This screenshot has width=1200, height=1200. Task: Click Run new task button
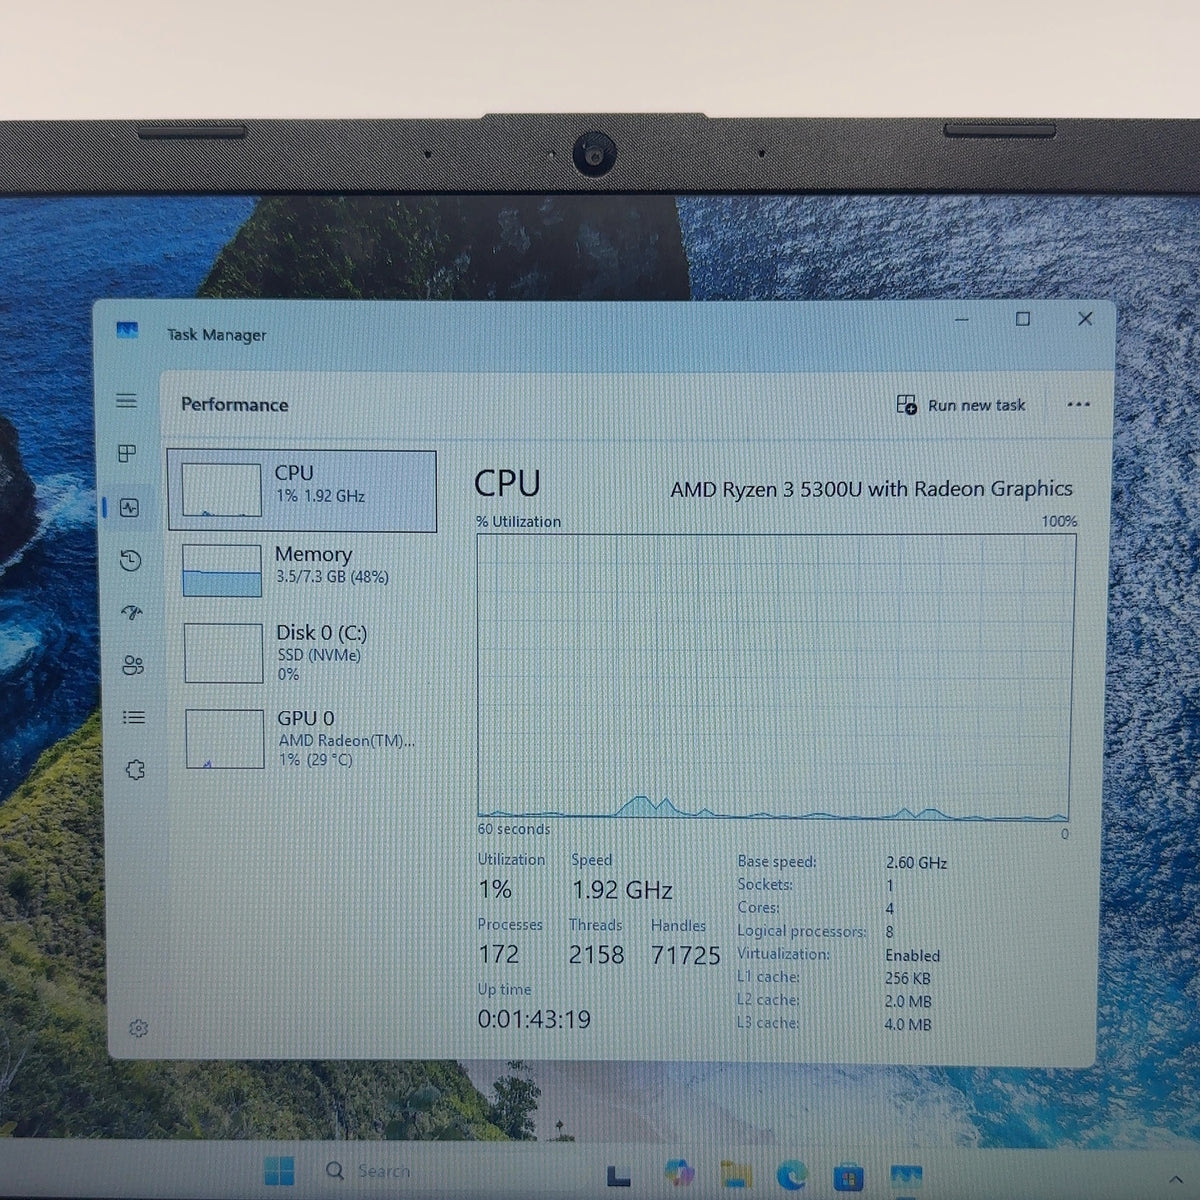pos(961,405)
